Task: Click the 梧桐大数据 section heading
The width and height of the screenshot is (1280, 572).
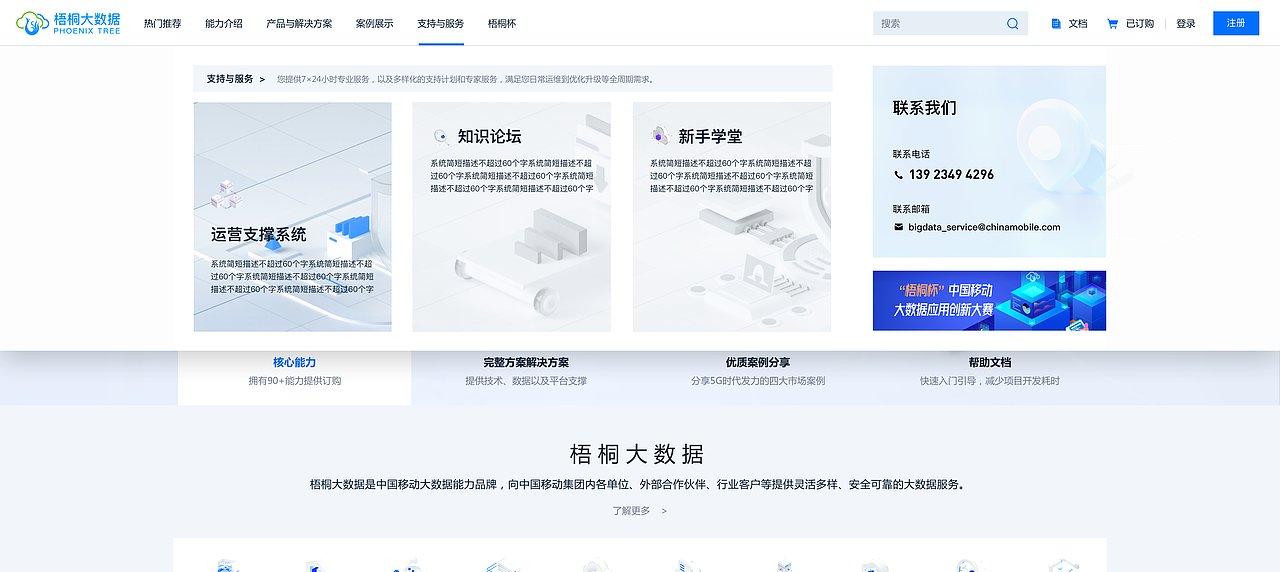Action: pyautogui.click(x=638, y=455)
